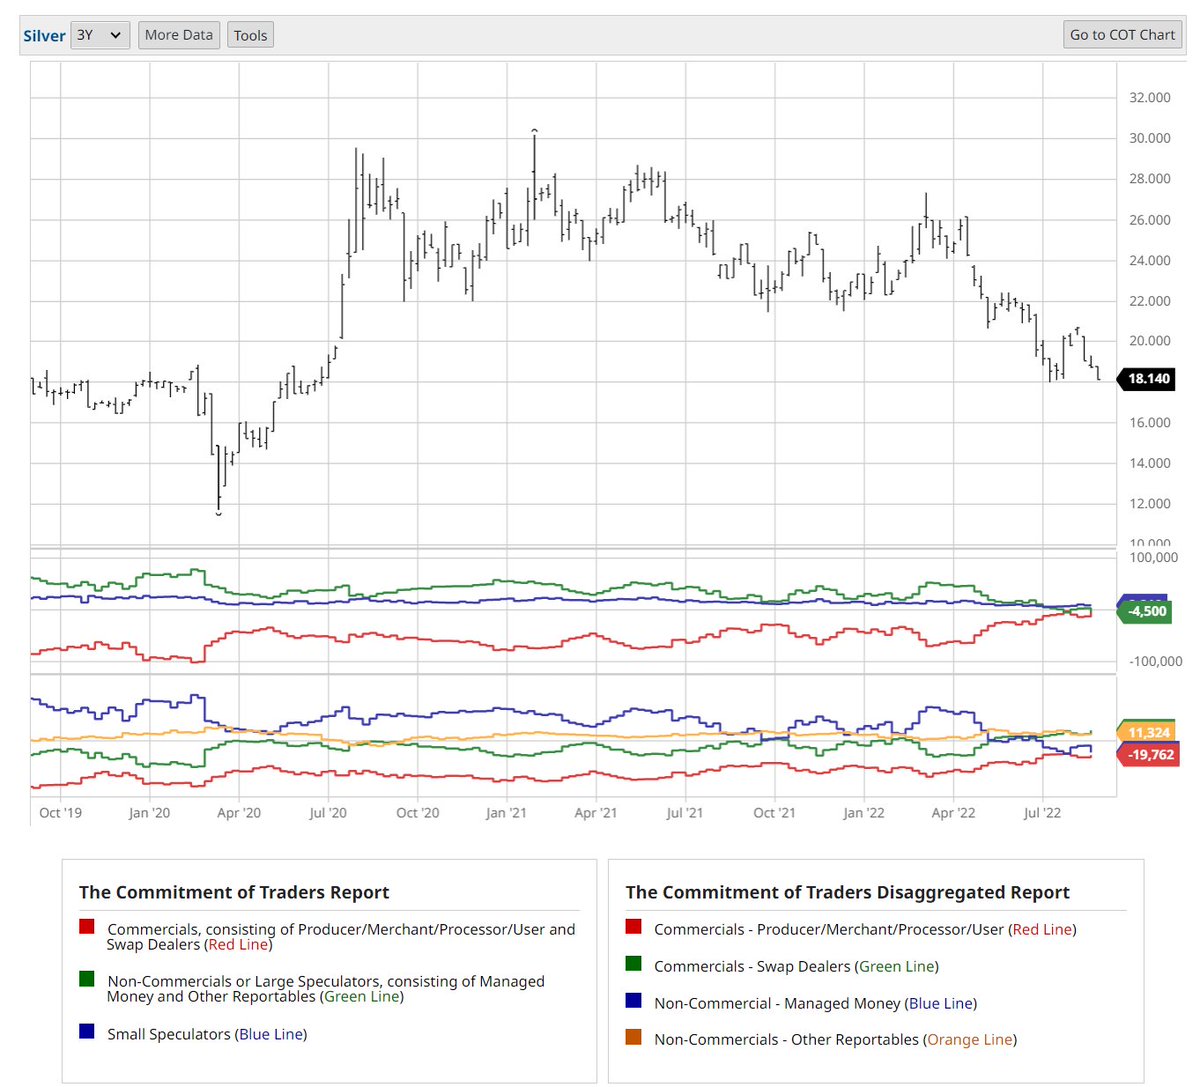Open the Tools menu button
Screen dimensions: 1200x1087
(x=250, y=35)
